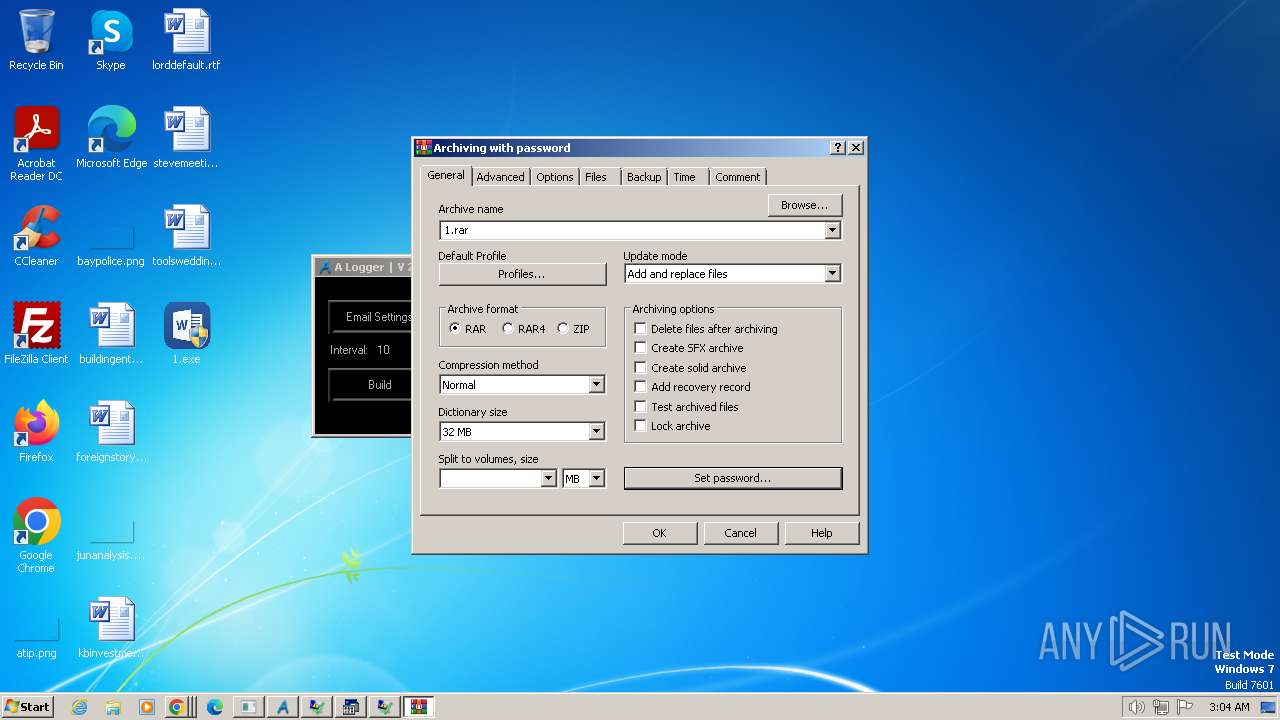1280x720 pixels.
Task: Enable Lock archive option
Action: coord(640,426)
